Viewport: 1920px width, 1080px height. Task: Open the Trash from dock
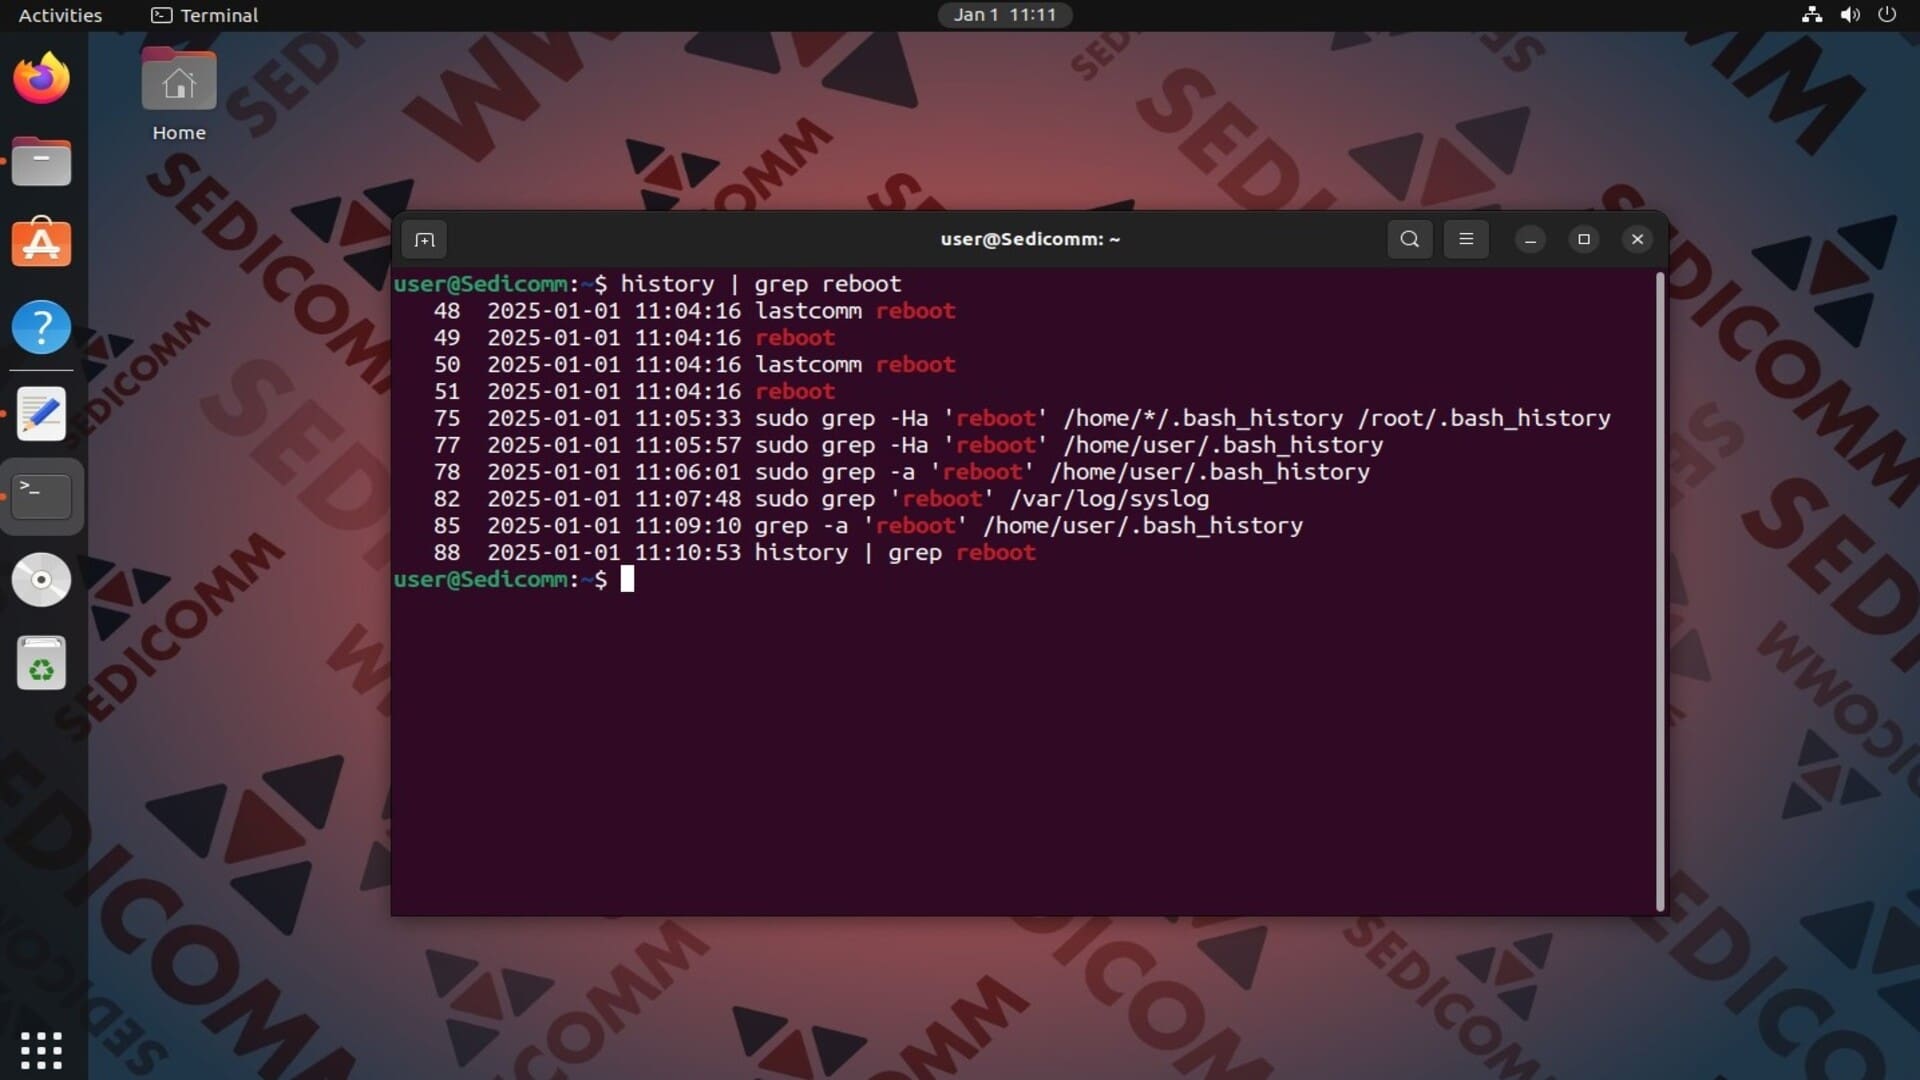[41, 663]
